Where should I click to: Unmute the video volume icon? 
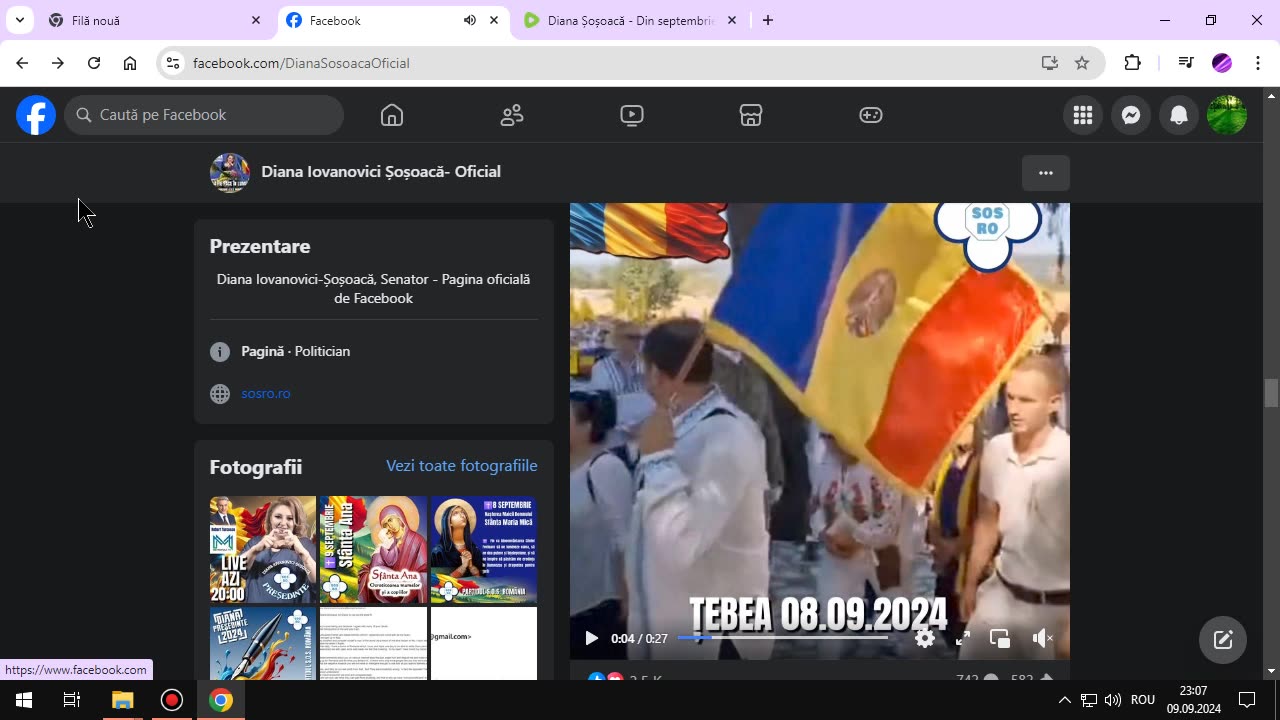pyautogui.click(x=1042, y=638)
